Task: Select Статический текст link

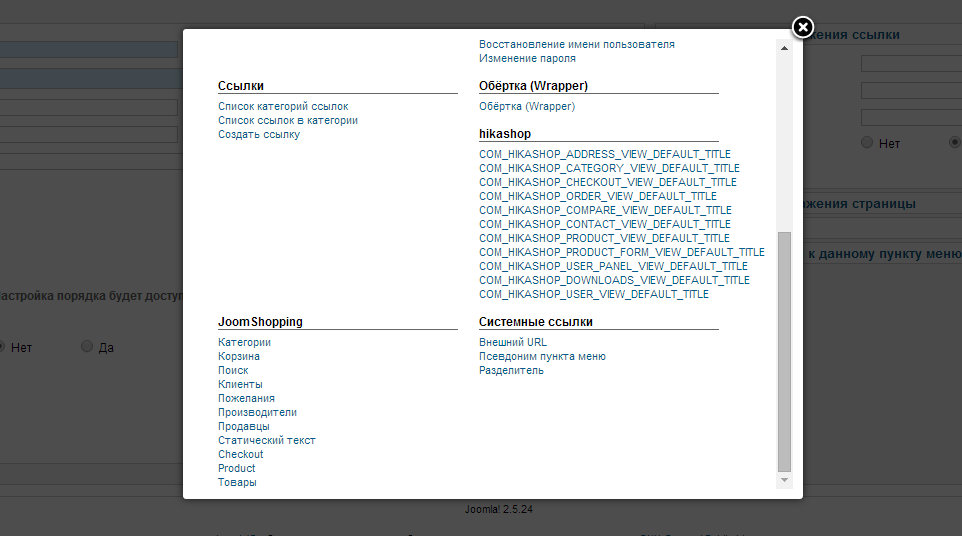Action: coord(267,440)
